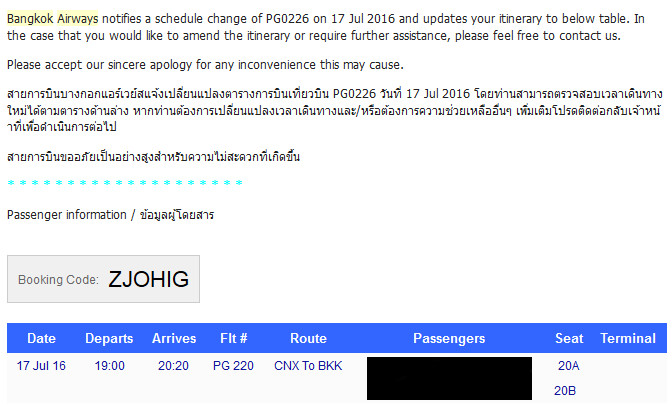Click the Booking Code label

point(58,280)
